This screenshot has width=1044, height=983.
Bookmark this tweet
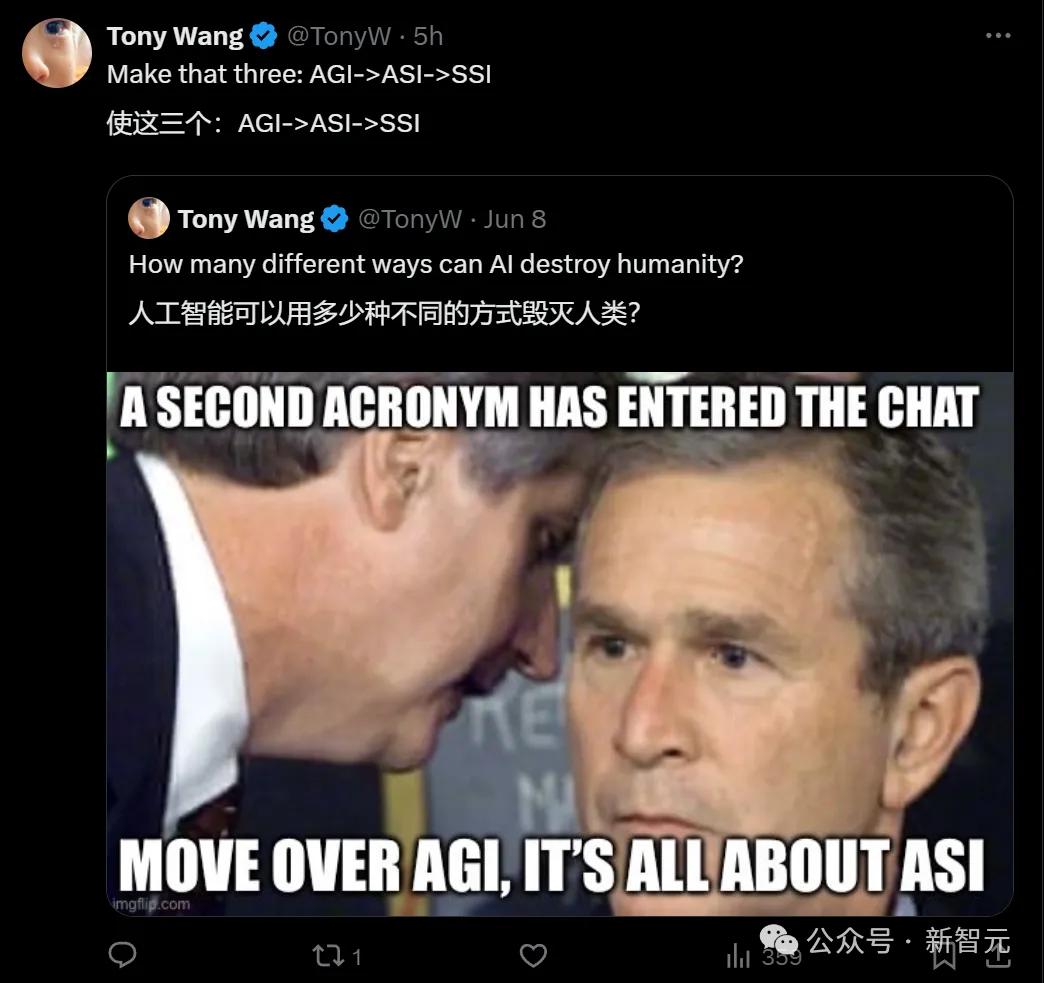(943, 958)
